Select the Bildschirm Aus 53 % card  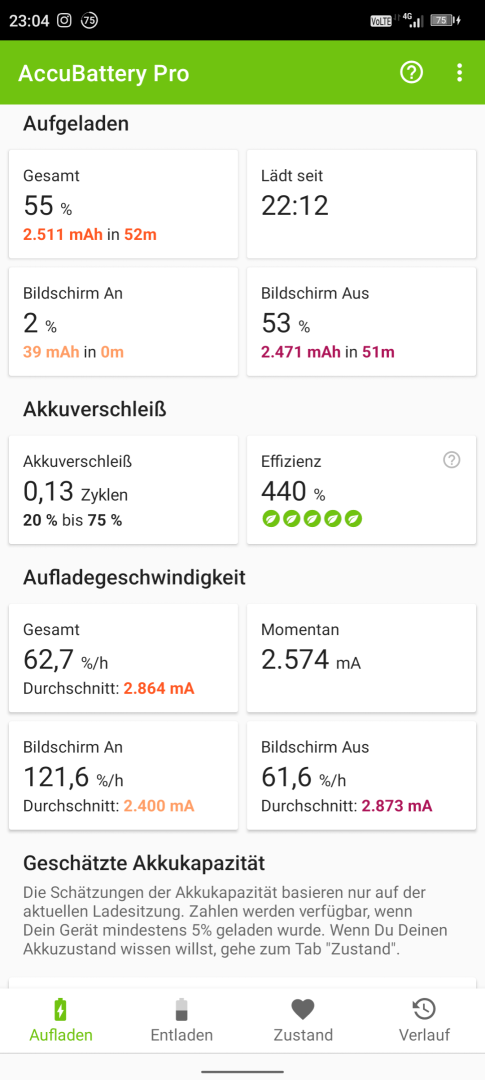click(361, 322)
